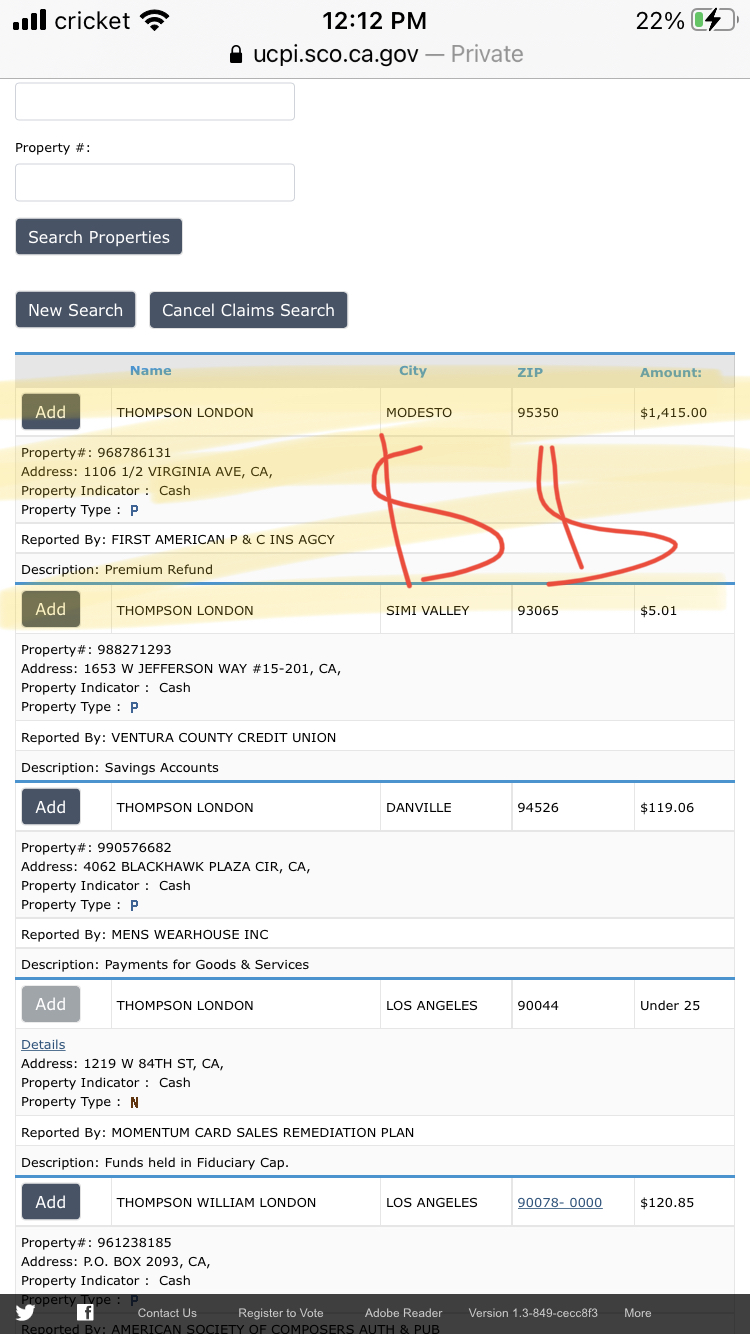Sort by the Name column header
Viewport: 750px width, 1334px height.
click(151, 370)
